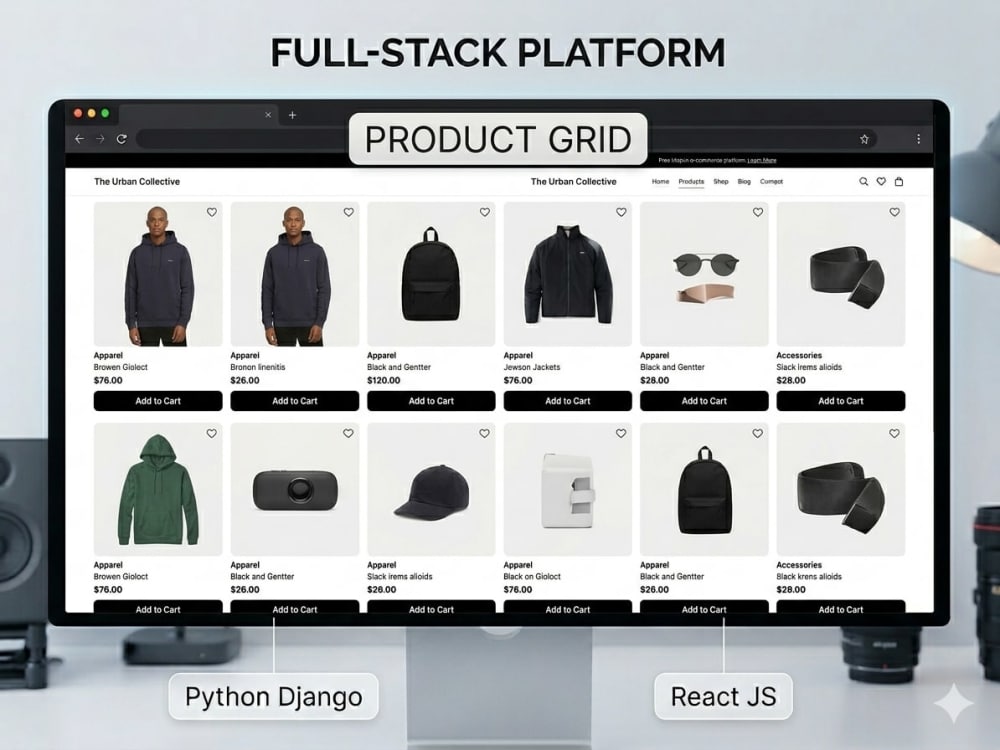Add Slack lrems alioids belt to cart
This screenshot has height=750, width=1000.
(x=841, y=401)
